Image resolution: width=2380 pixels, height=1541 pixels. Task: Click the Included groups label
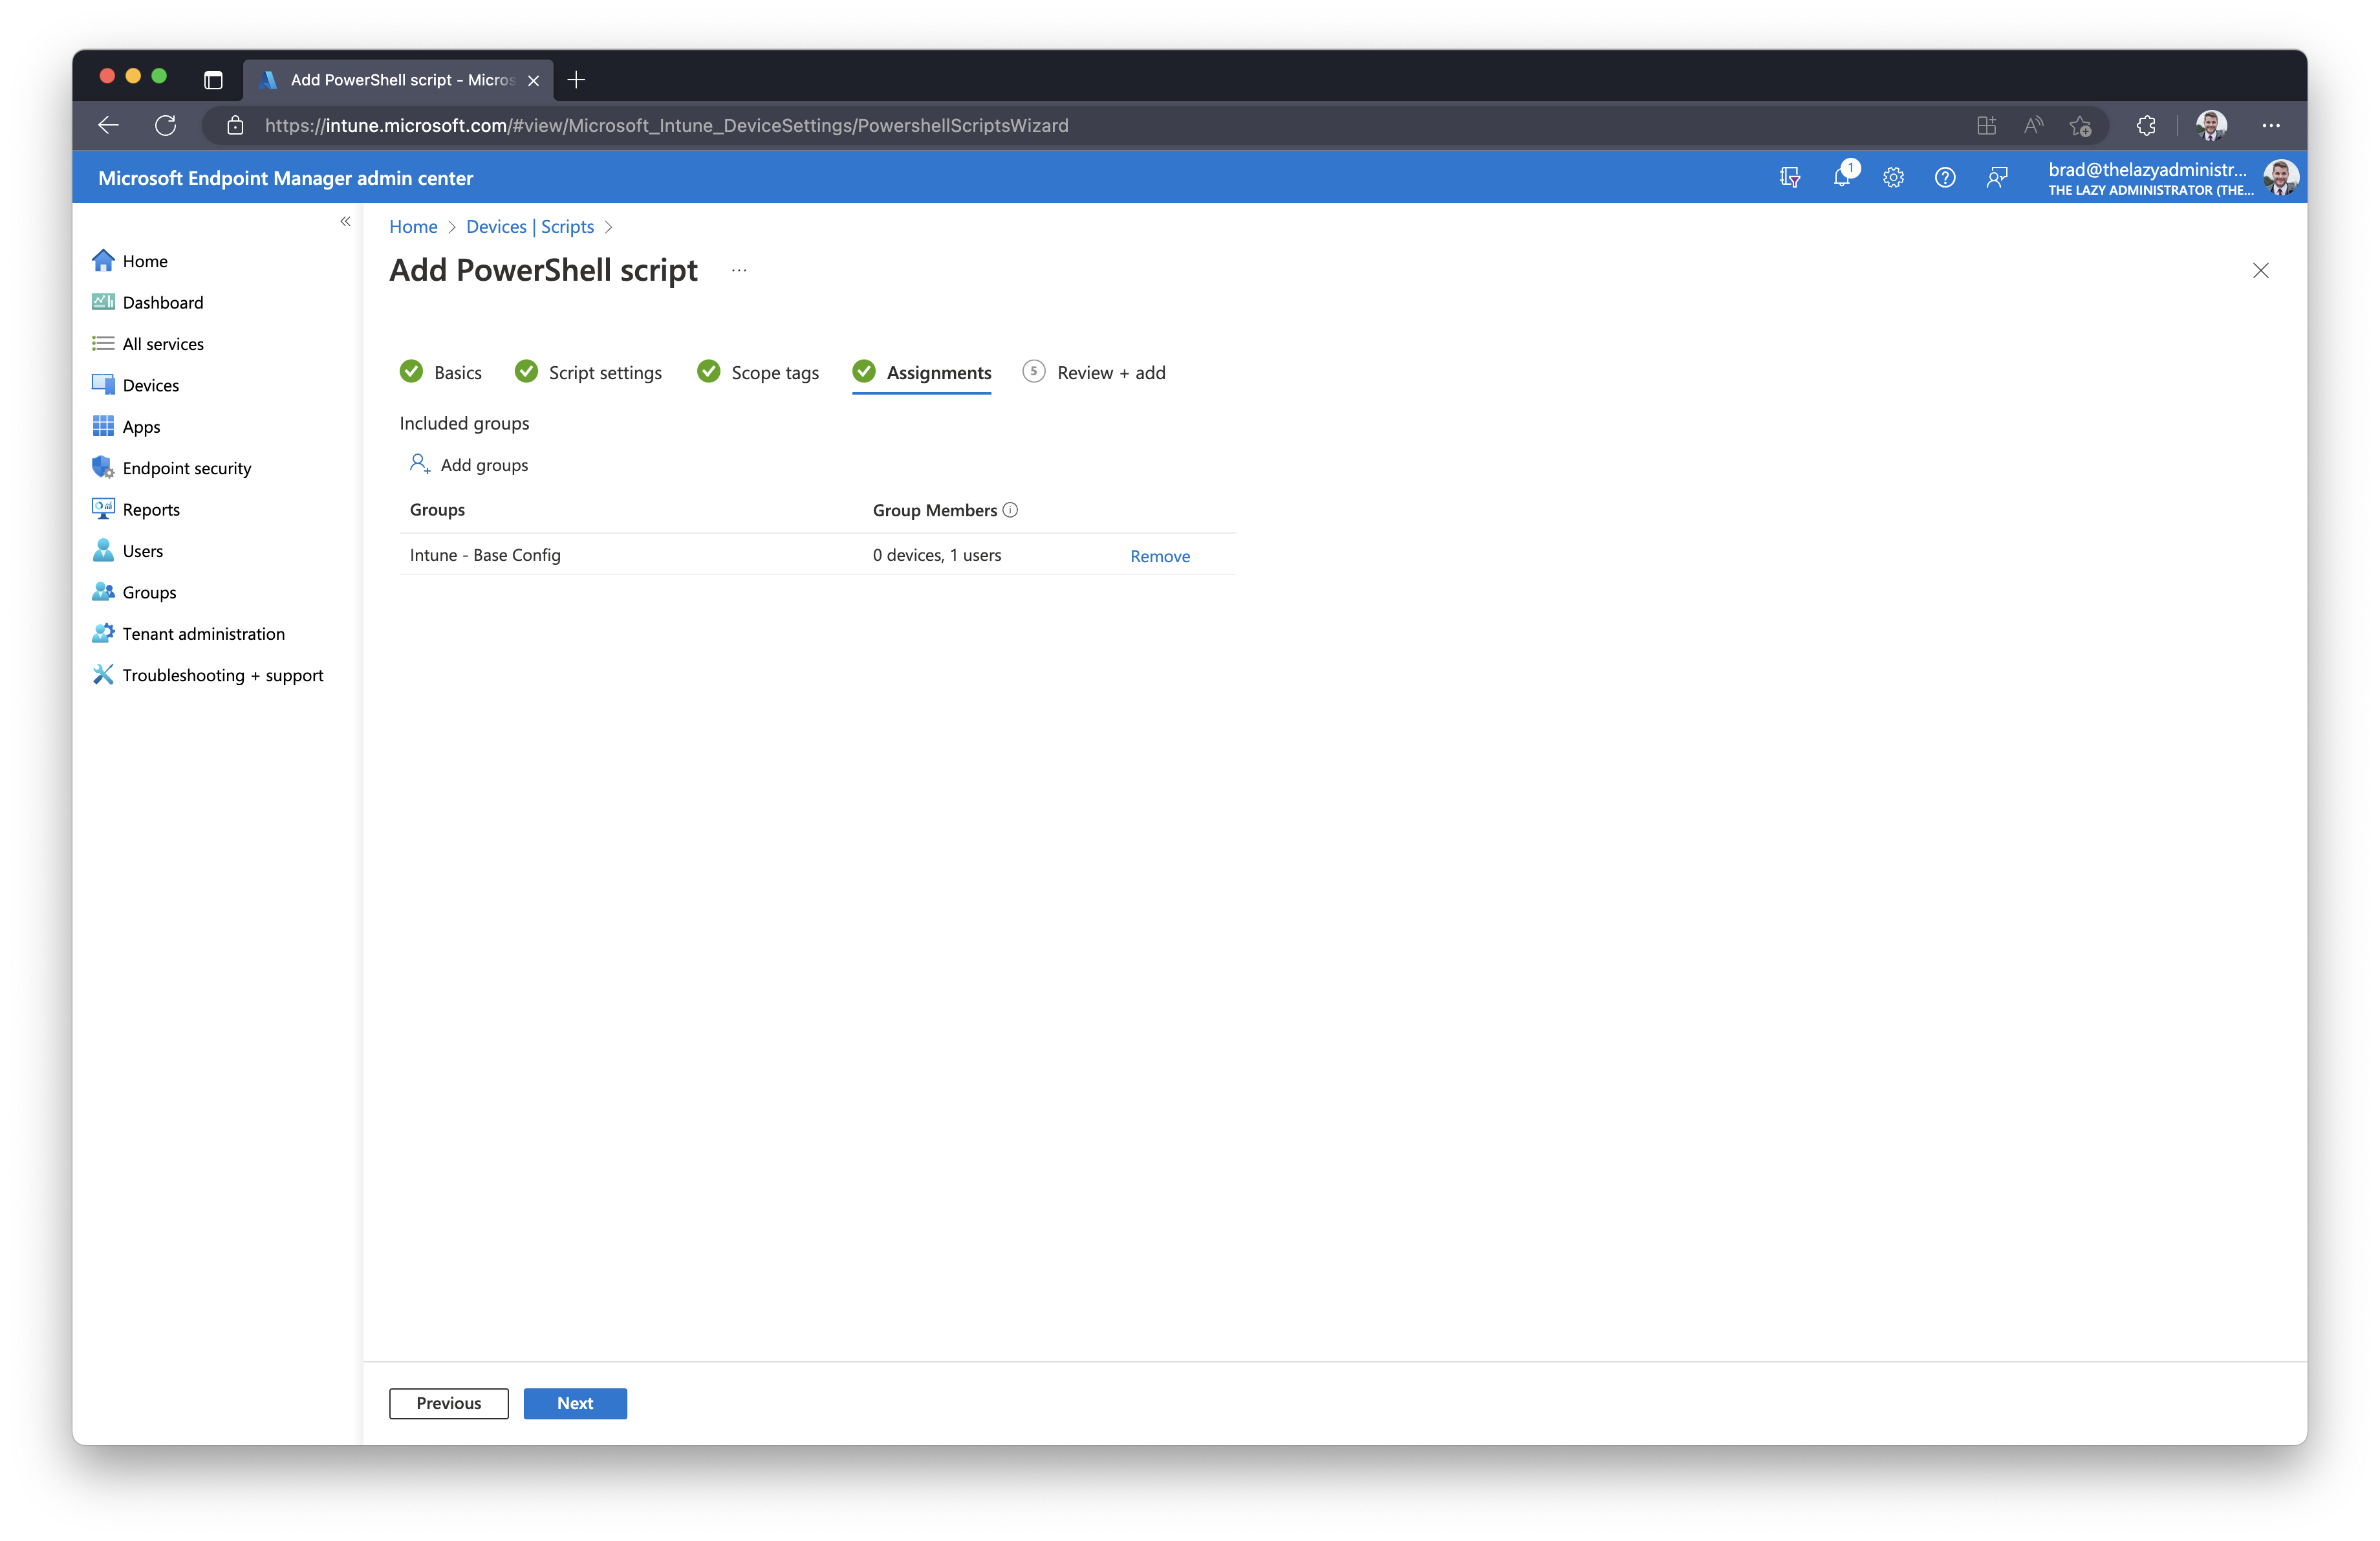(x=464, y=423)
